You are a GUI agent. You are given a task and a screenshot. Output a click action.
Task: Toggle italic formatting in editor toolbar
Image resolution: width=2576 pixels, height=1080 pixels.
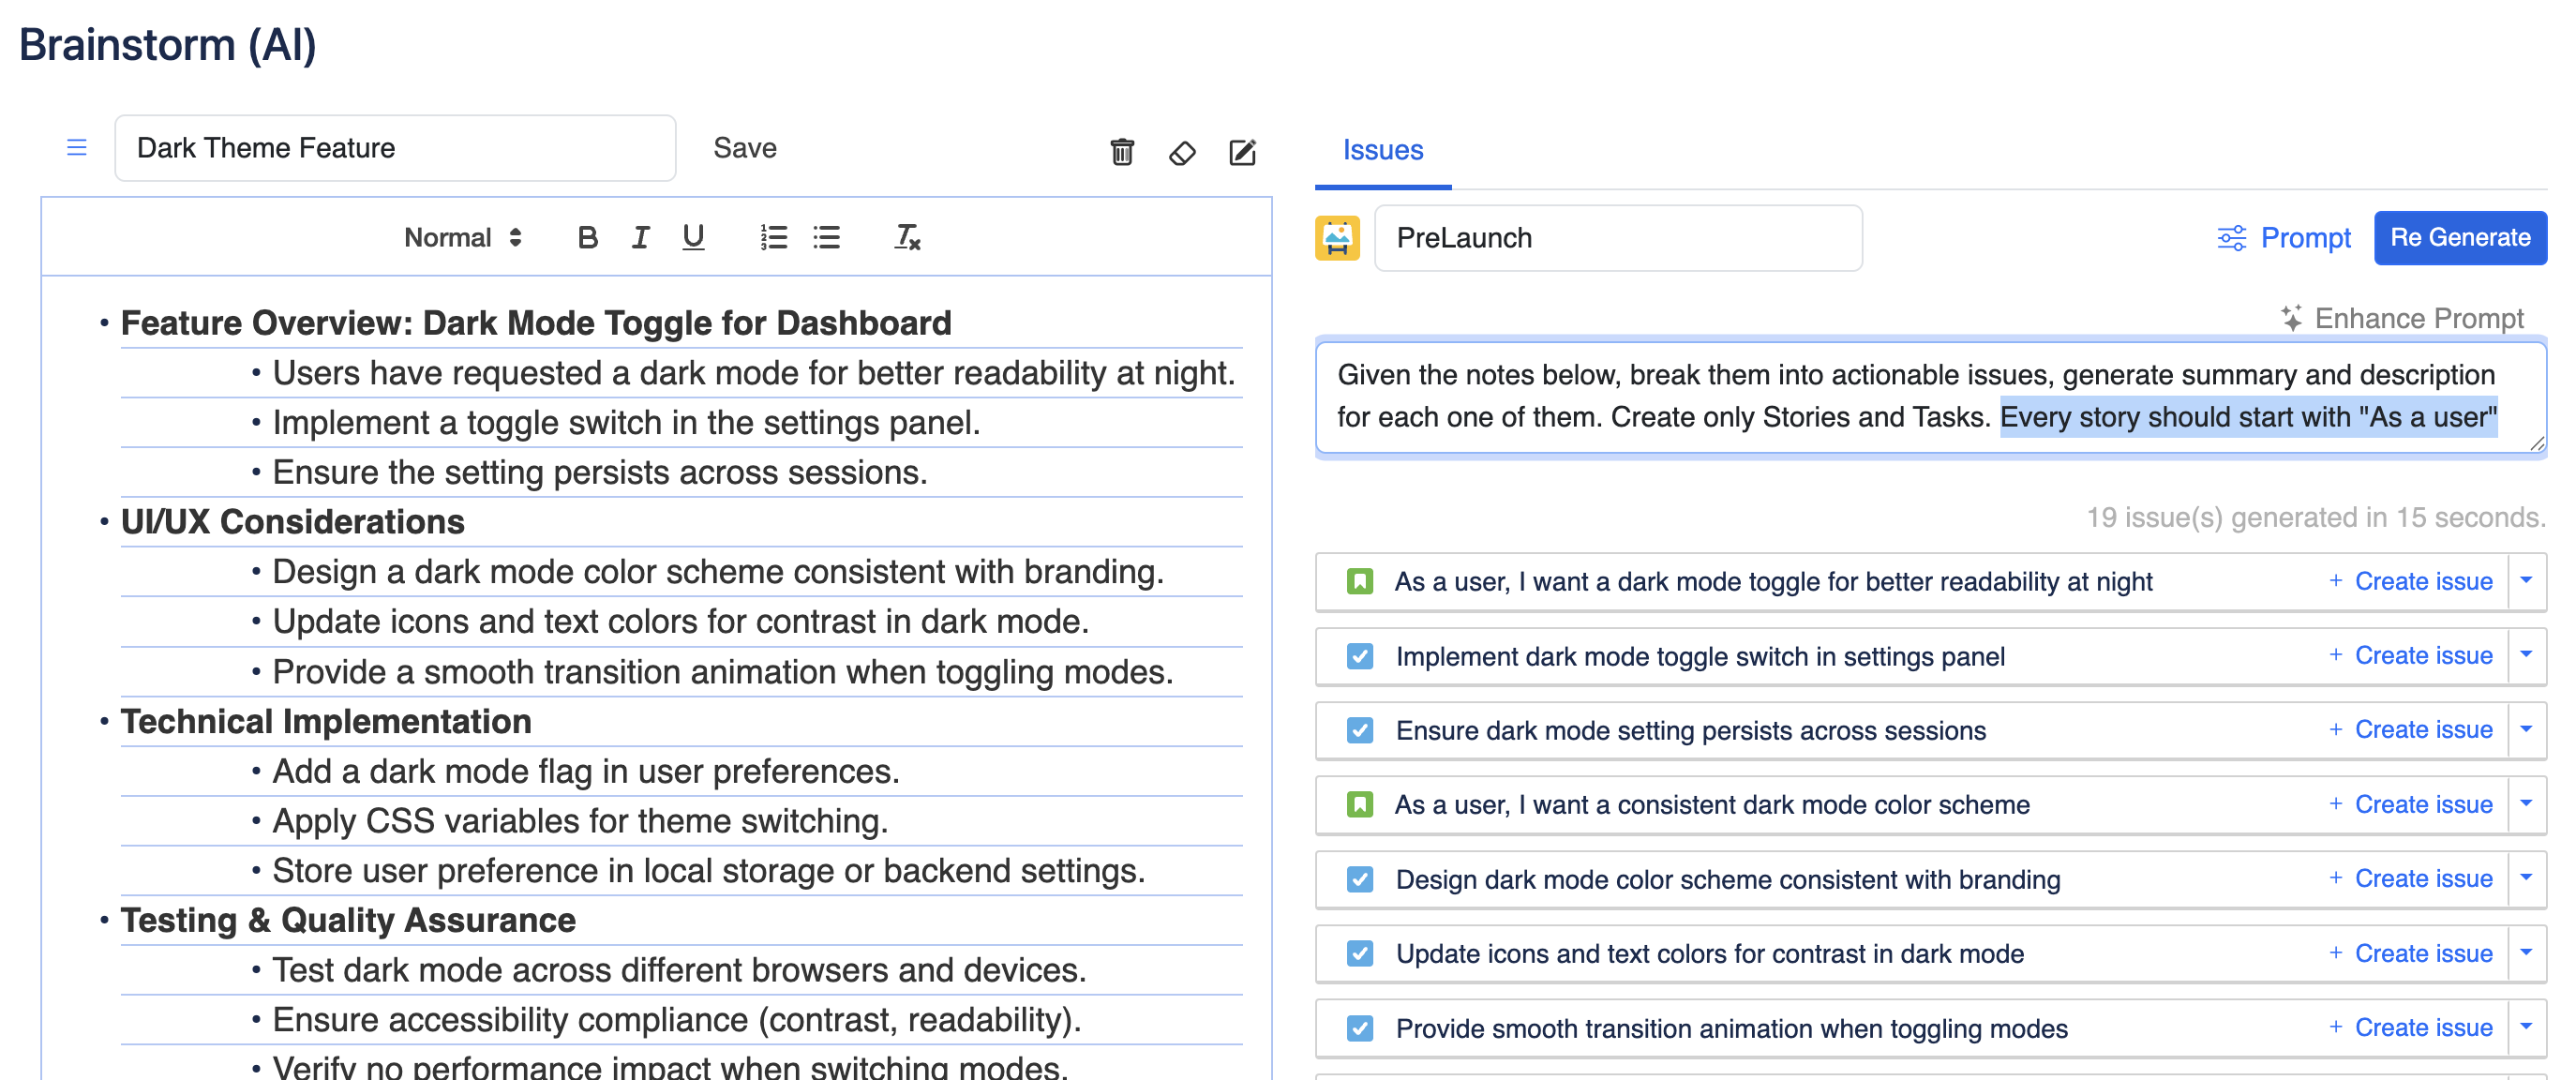(x=640, y=237)
